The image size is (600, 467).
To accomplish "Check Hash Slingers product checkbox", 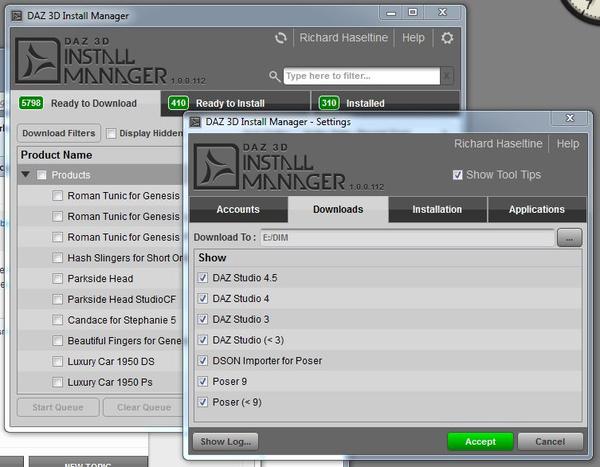I will pos(57,258).
